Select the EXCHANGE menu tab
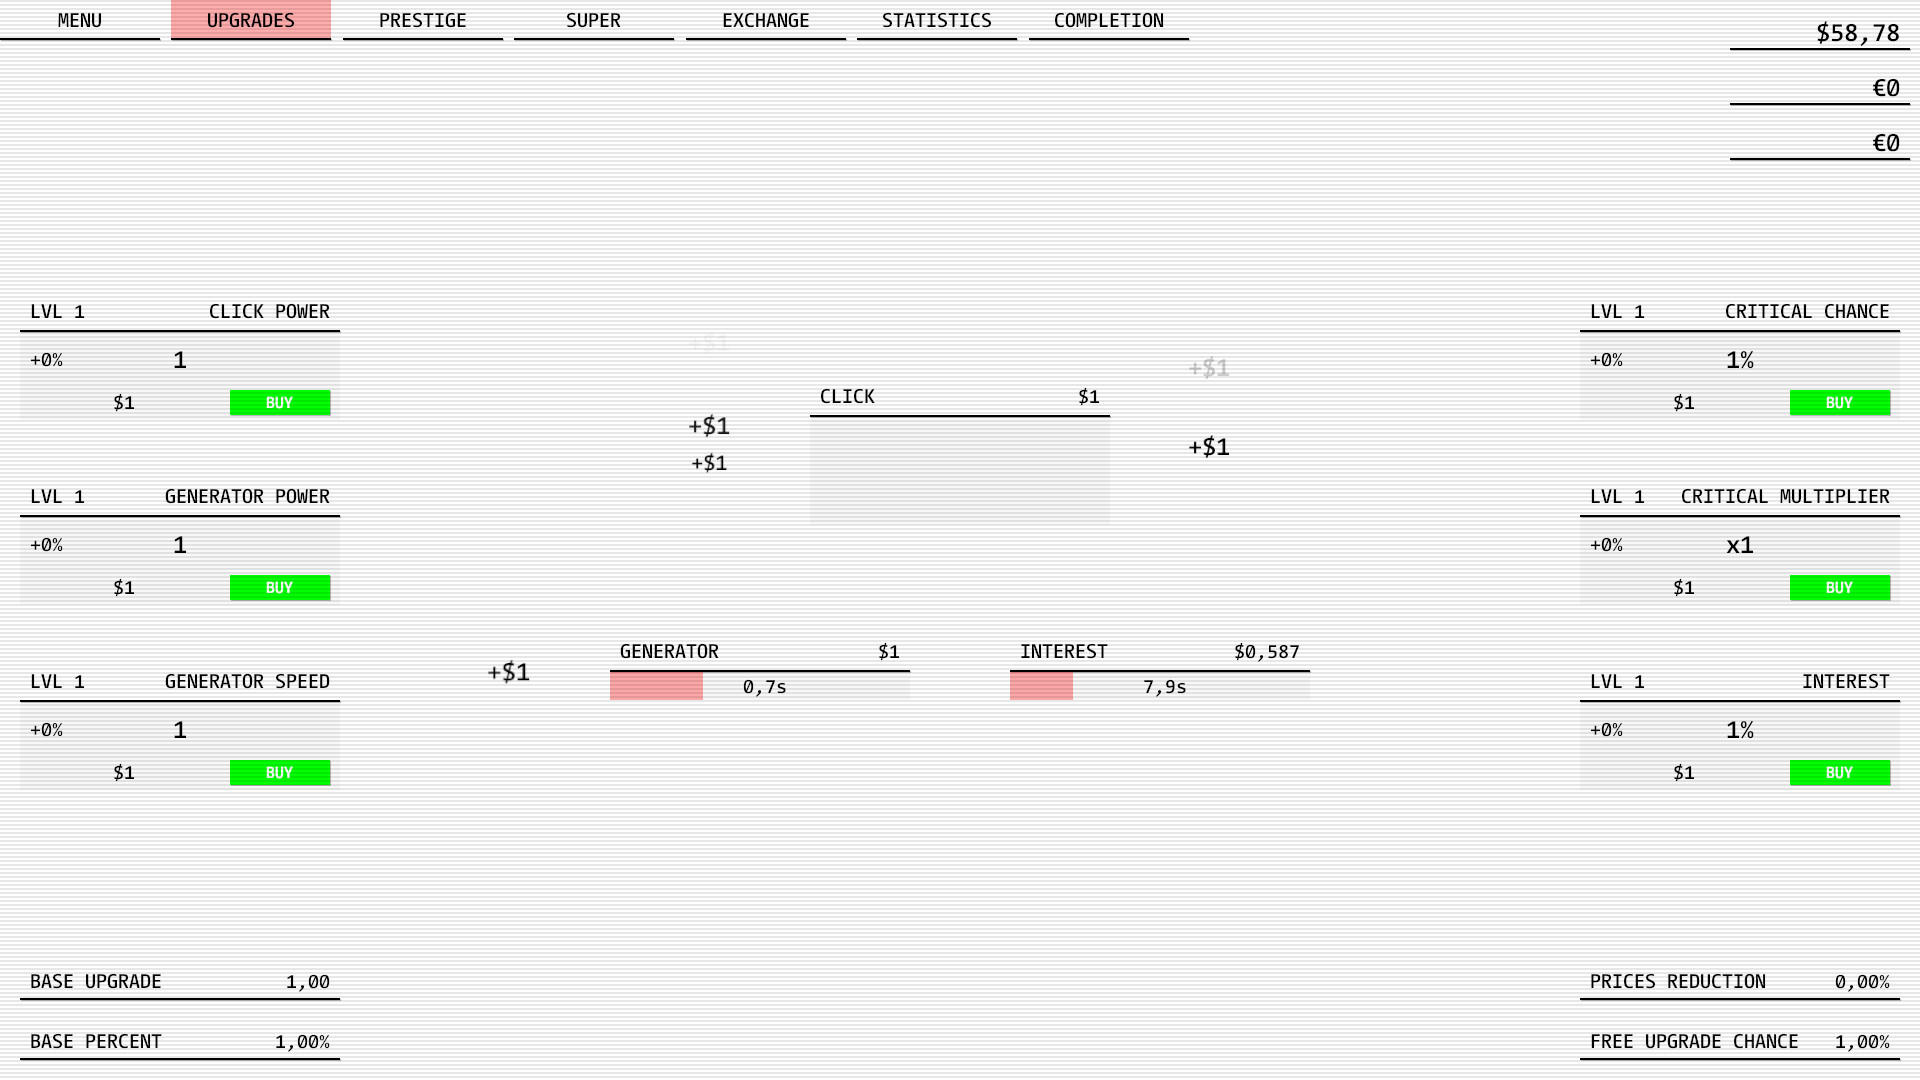The width and height of the screenshot is (1920, 1080). (x=765, y=20)
